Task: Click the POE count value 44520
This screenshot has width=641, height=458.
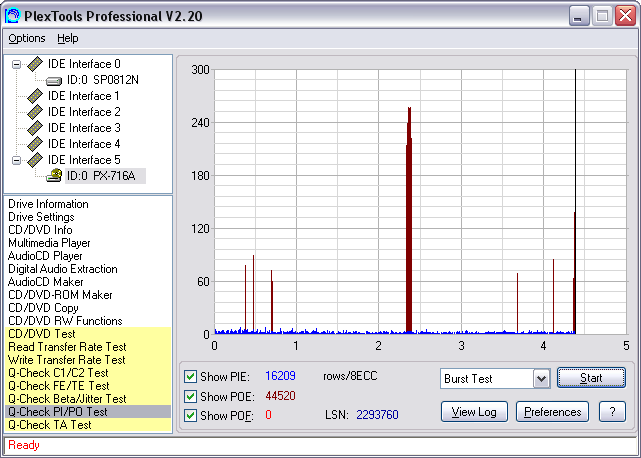Action: (x=280, y=396)
